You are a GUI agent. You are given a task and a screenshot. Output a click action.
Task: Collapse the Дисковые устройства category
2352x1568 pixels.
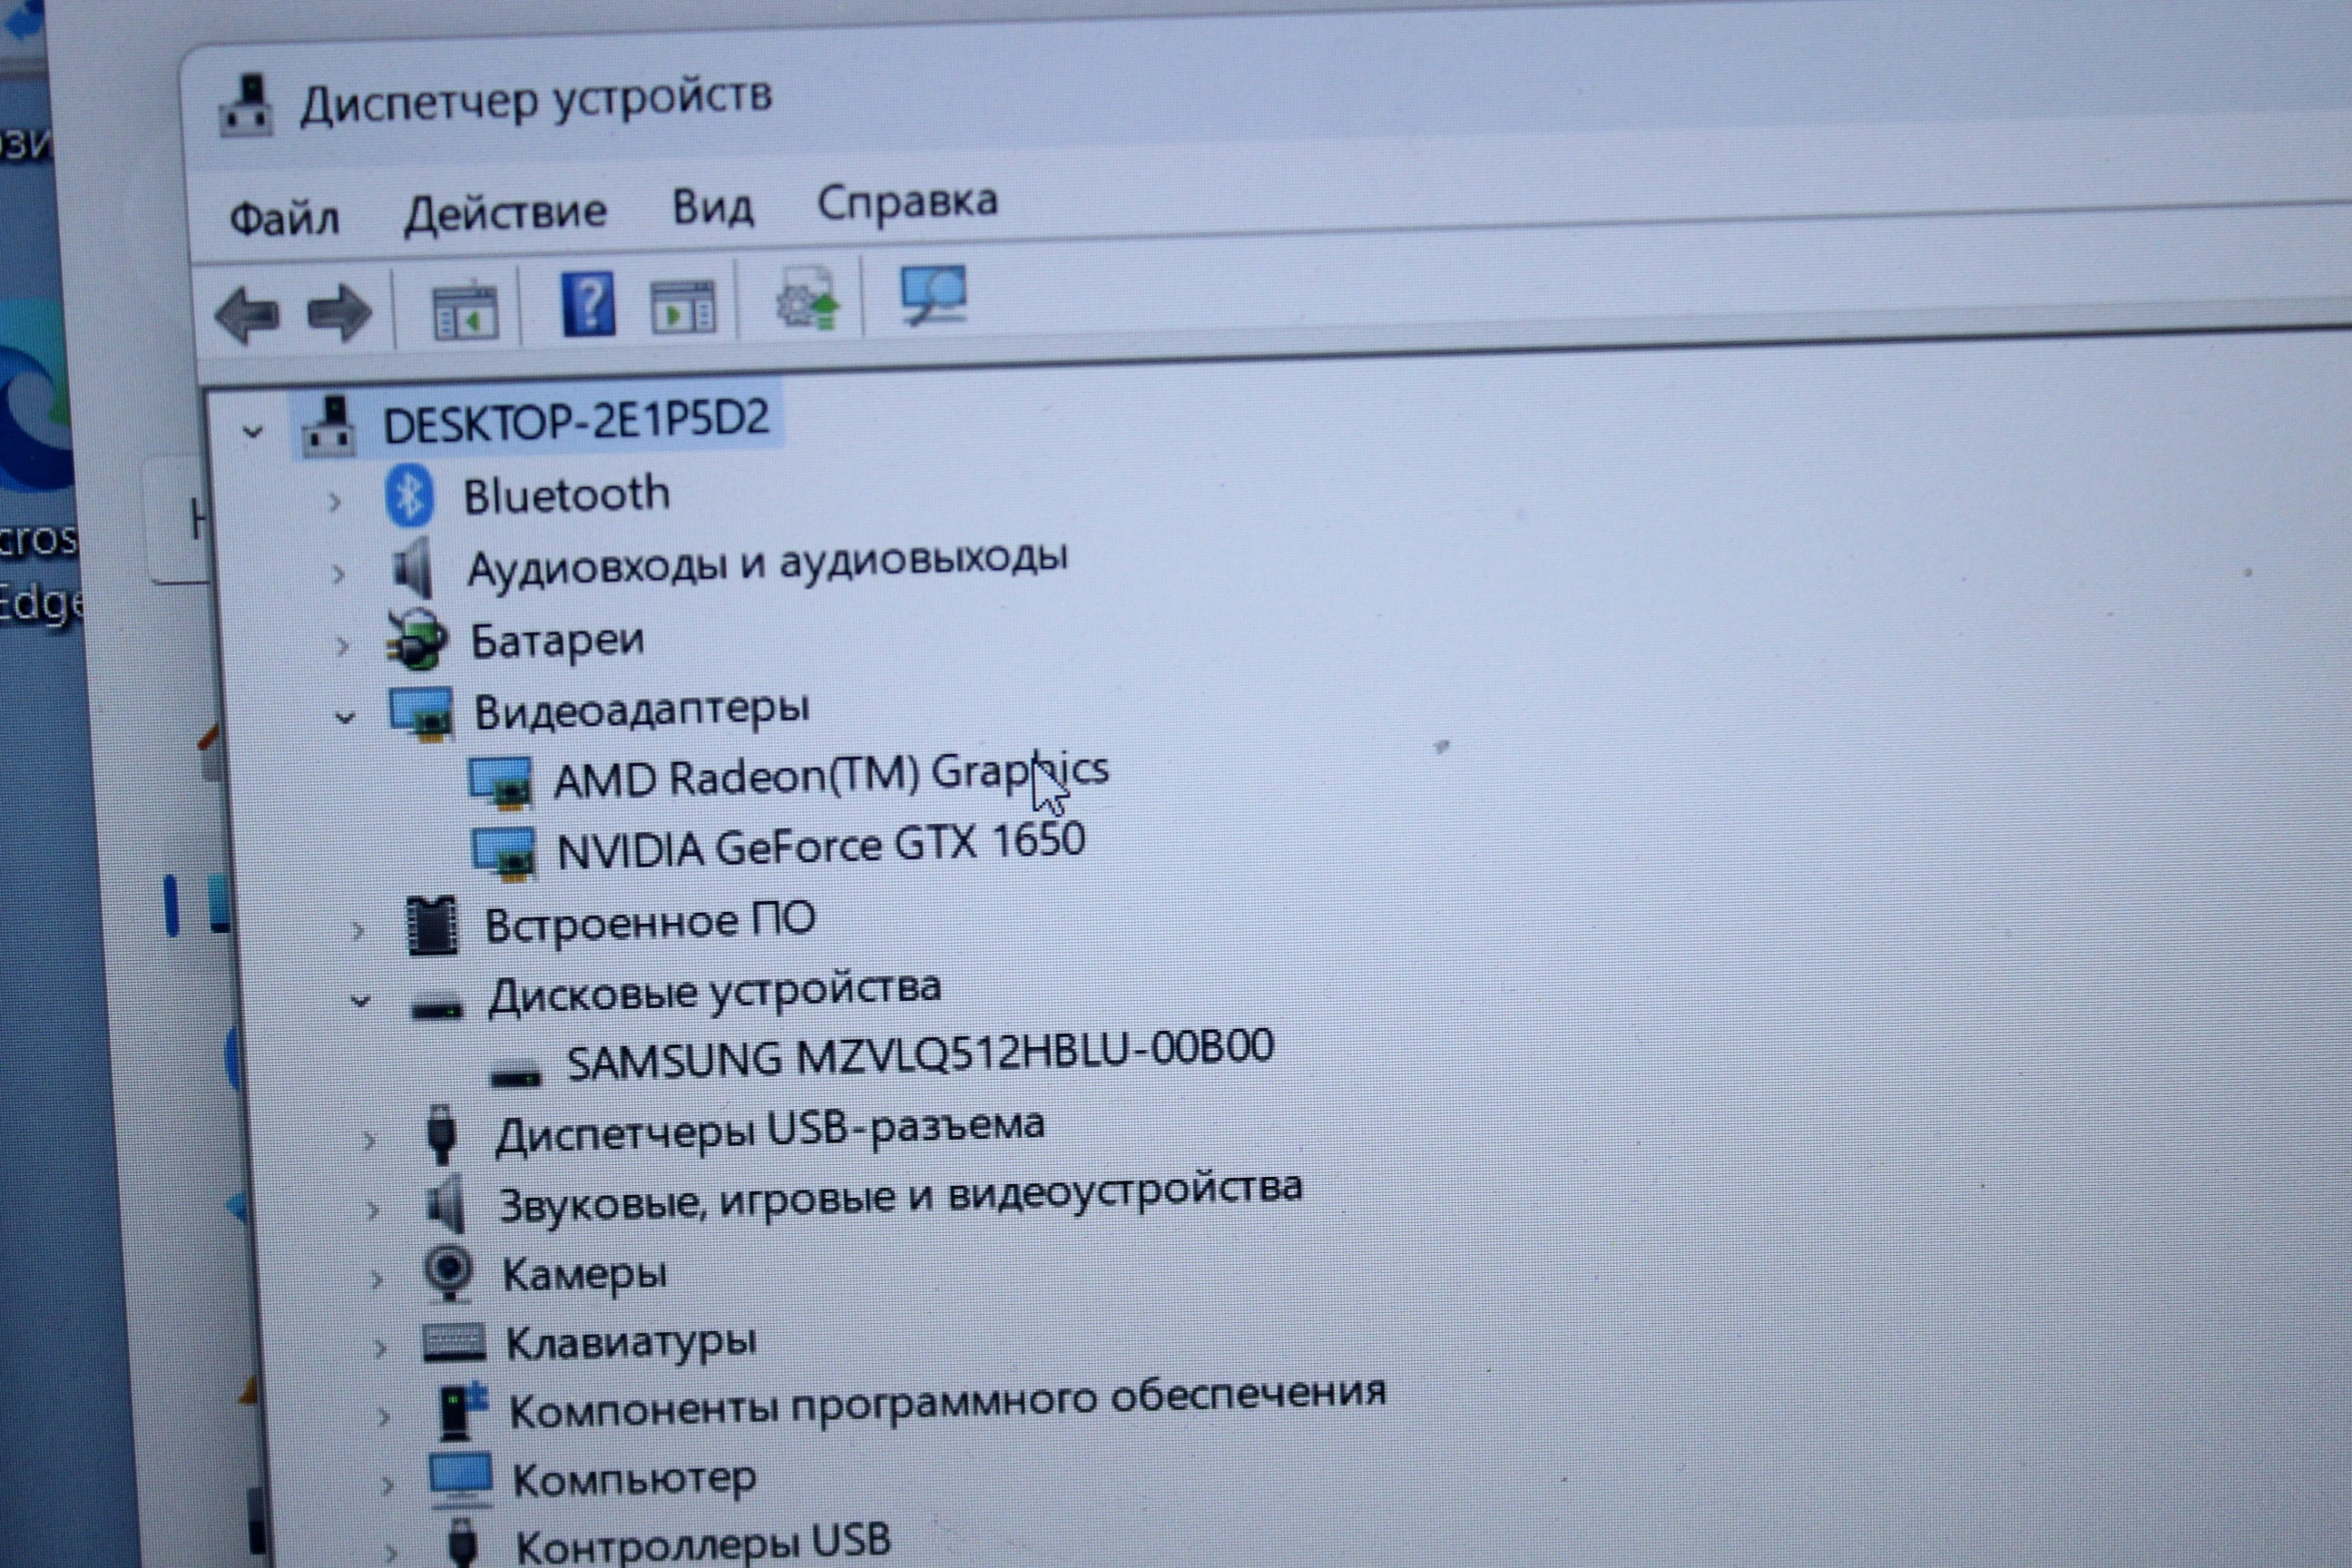pyautogui.click(x=361, y=1000)
